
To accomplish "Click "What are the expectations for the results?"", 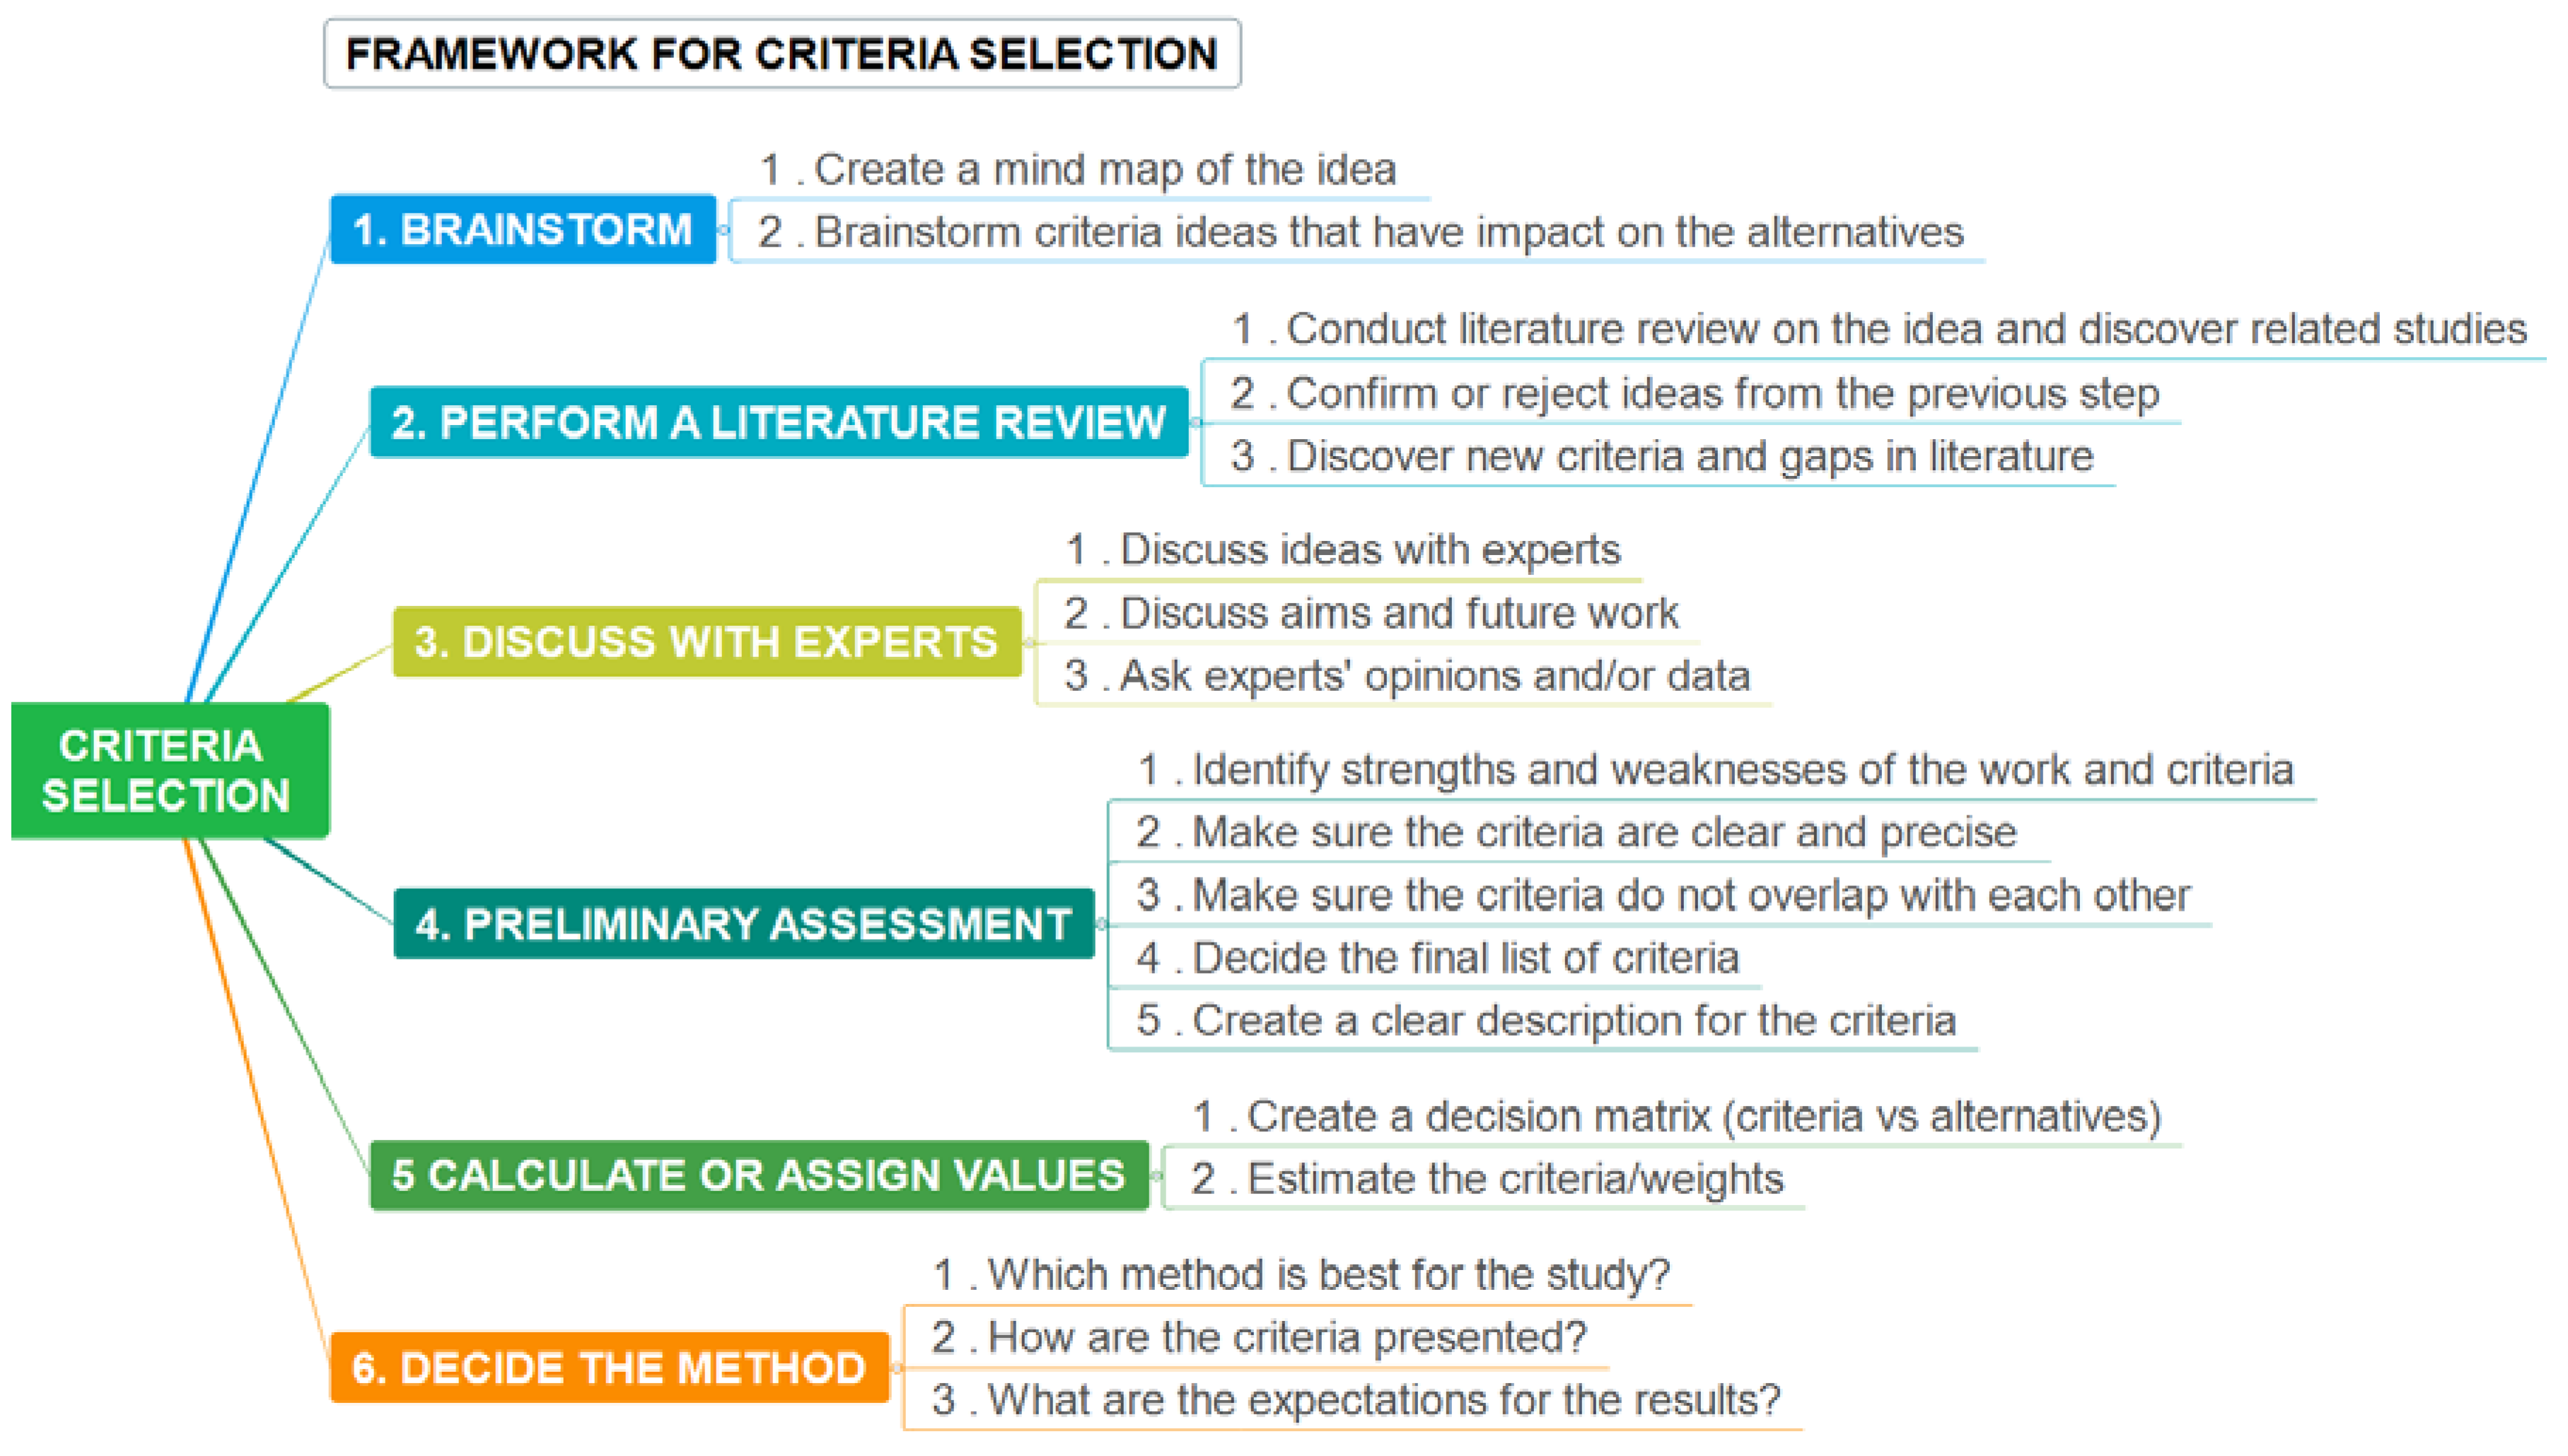I will 1356,1400.
